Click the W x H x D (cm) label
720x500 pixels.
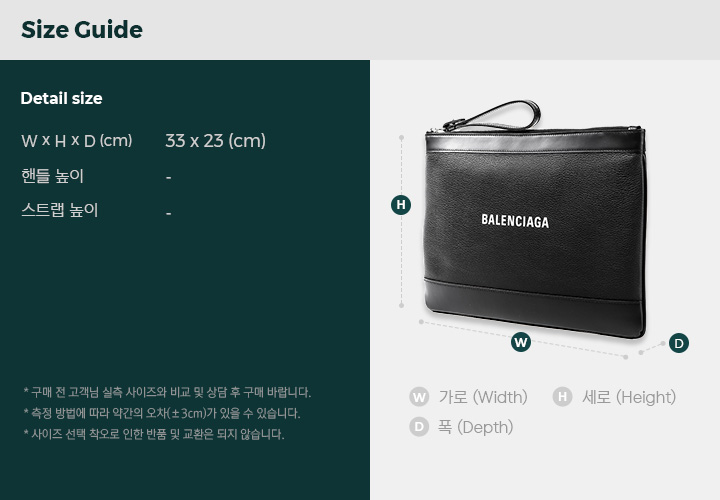[x=77, y=141]
